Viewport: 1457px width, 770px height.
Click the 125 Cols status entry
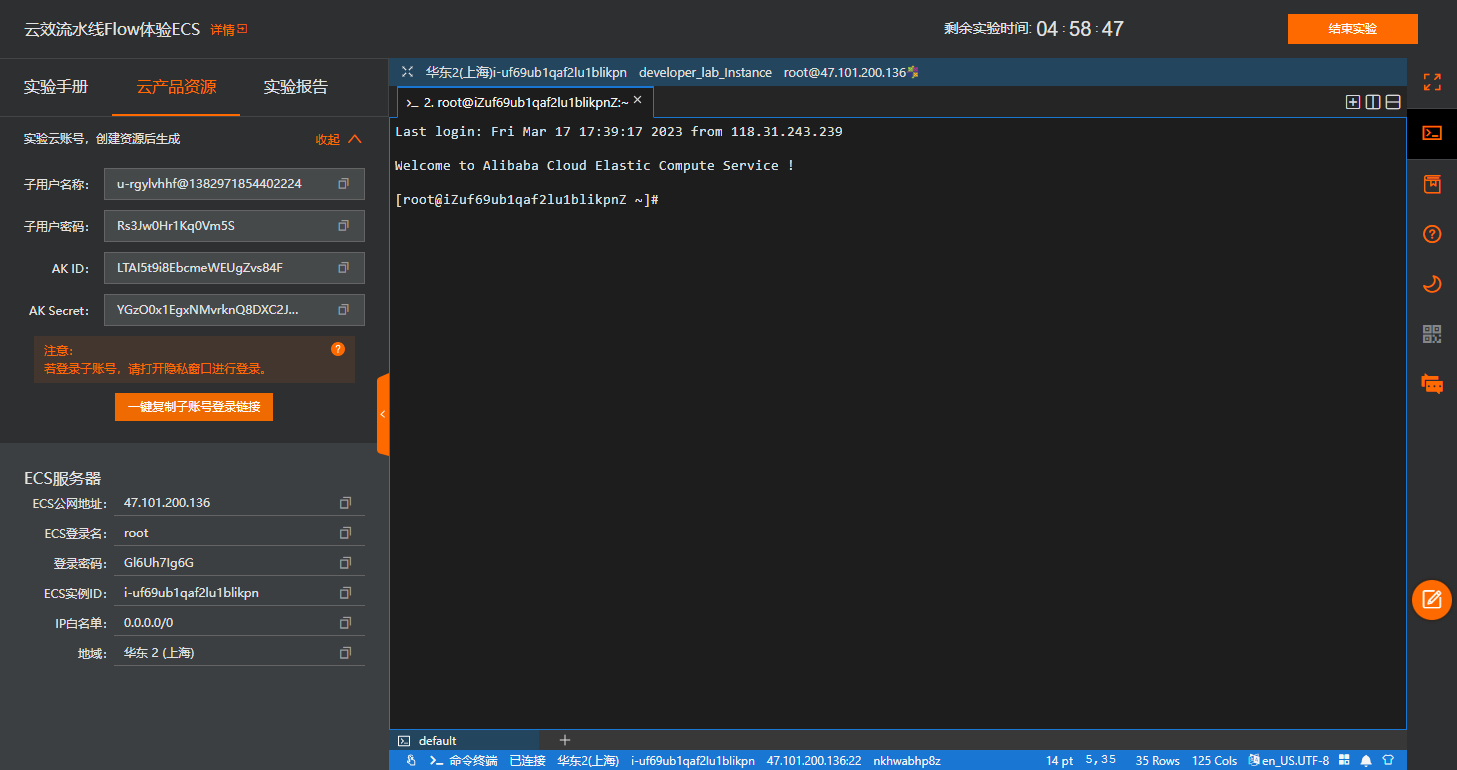(x=1215, y=761)
